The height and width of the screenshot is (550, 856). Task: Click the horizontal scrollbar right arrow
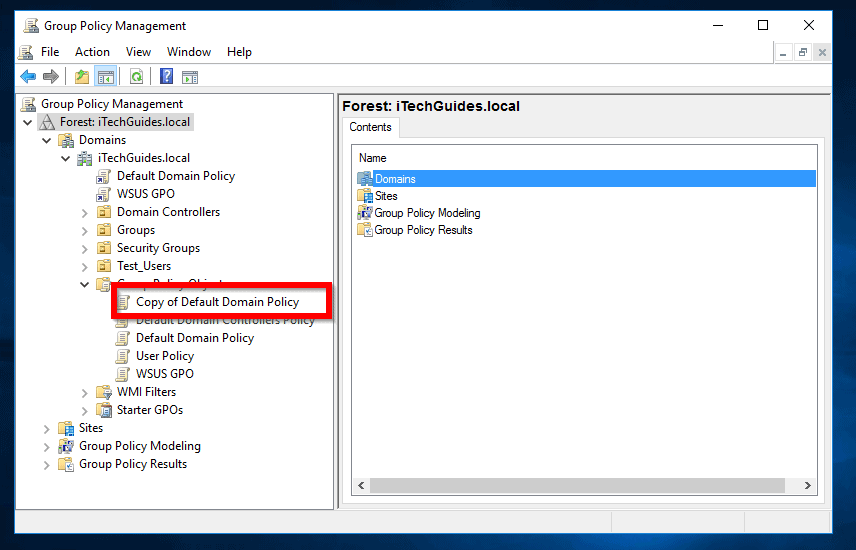(808, 486)
